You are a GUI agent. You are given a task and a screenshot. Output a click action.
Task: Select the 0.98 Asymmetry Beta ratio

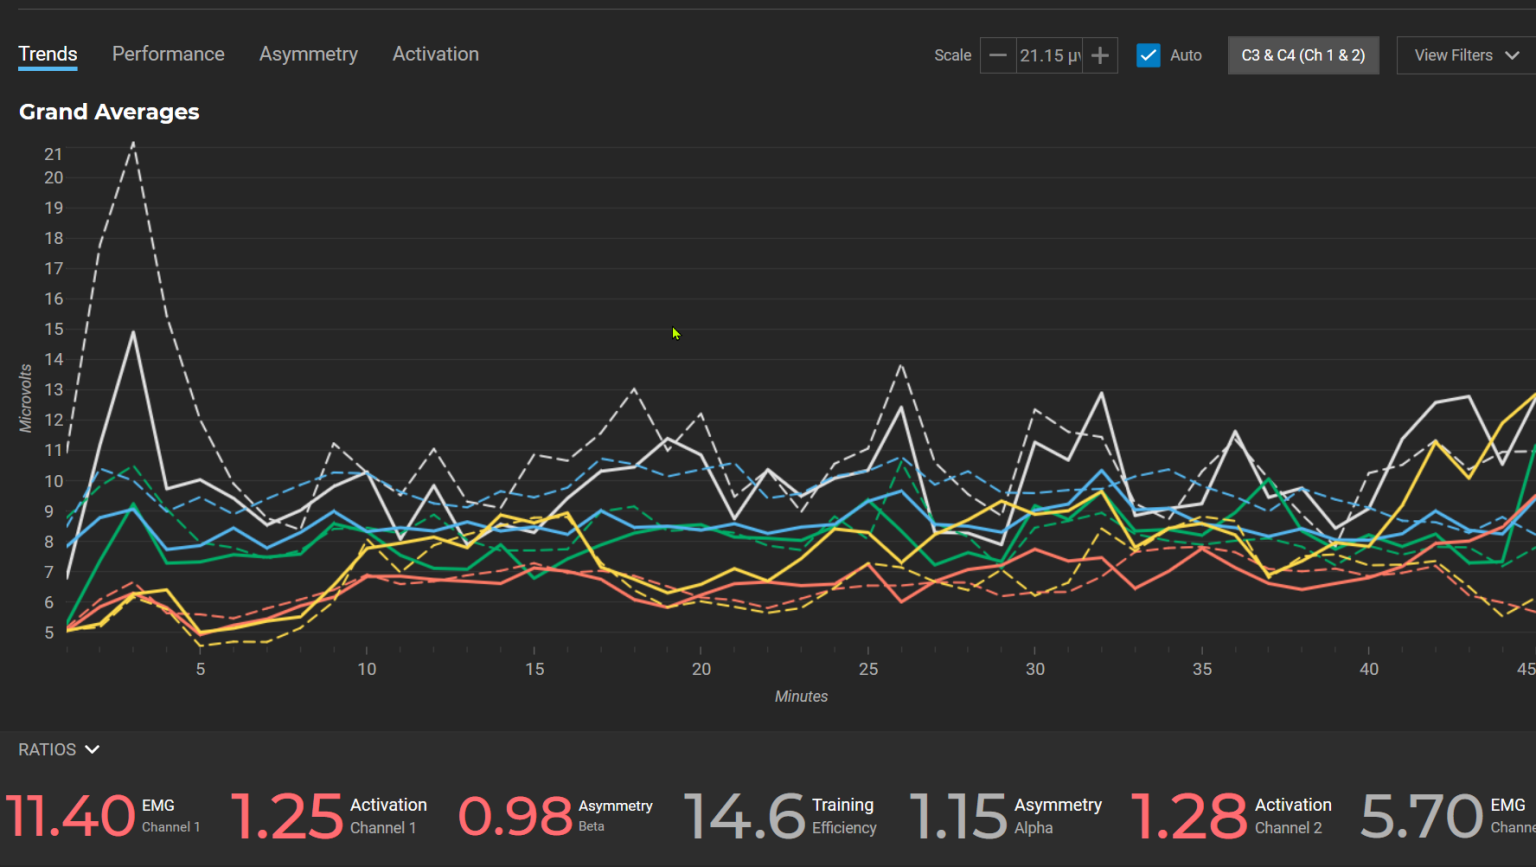555,816
